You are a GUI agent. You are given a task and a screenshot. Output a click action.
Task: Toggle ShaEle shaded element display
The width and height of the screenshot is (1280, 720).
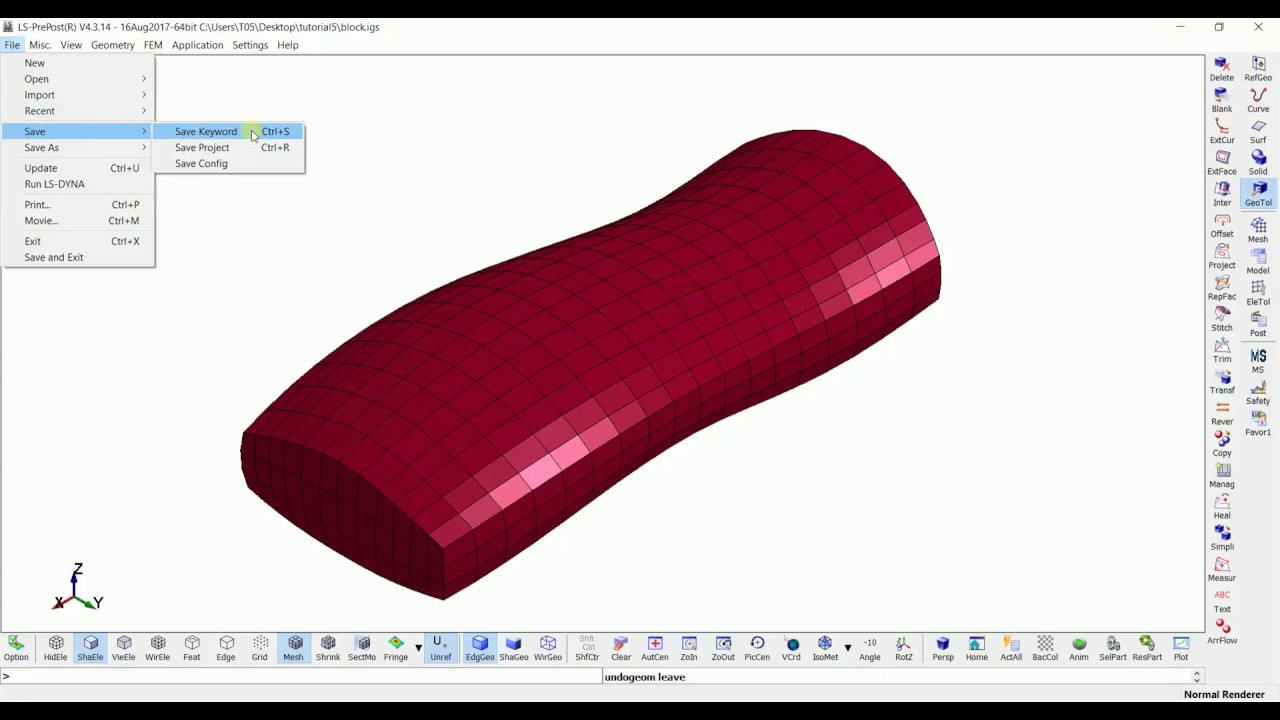coord(90,648)
